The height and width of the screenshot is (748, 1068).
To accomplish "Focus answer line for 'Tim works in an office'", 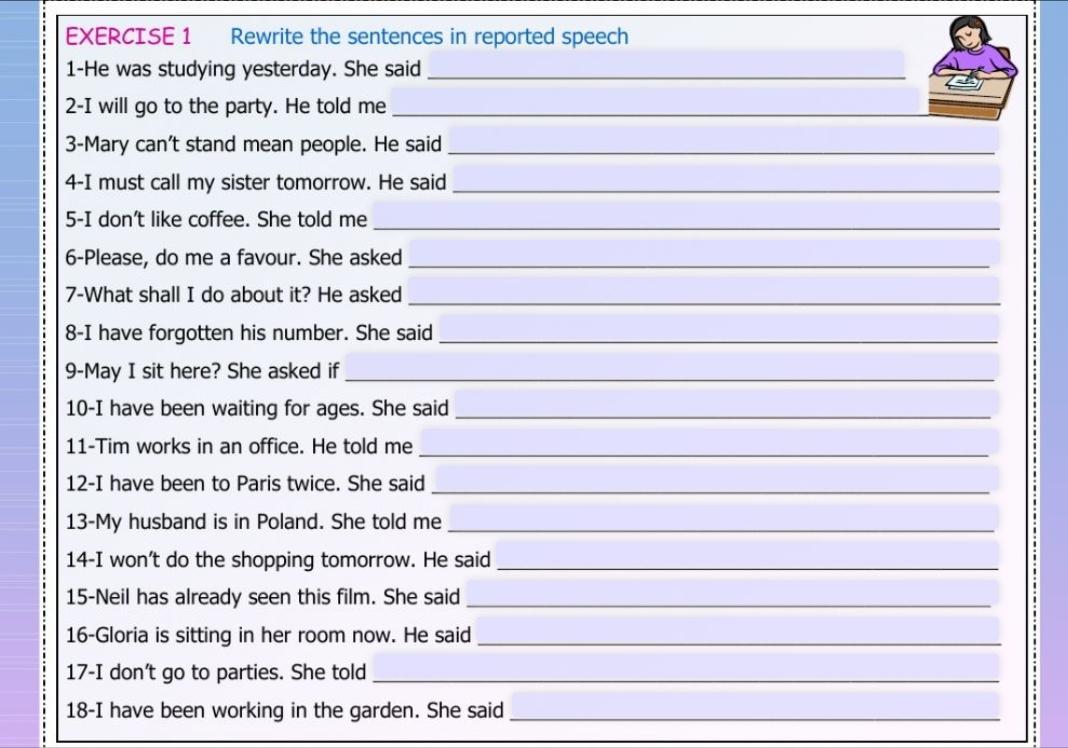I will point(709,442).
